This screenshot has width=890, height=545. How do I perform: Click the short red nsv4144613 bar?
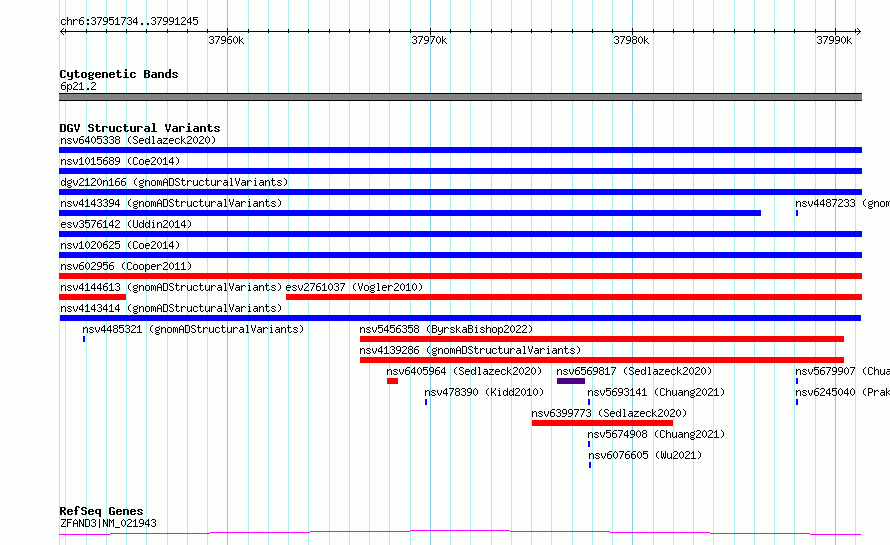(x=93, y=297)
